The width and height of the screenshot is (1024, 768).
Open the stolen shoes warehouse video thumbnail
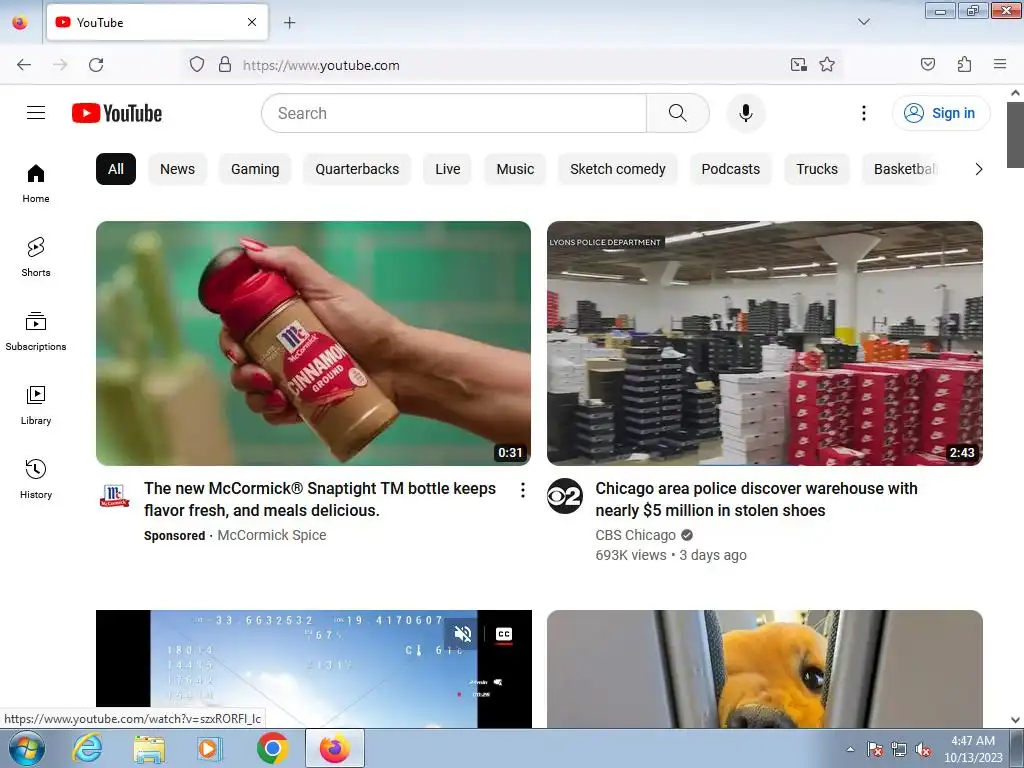click(x=765, y=344)
